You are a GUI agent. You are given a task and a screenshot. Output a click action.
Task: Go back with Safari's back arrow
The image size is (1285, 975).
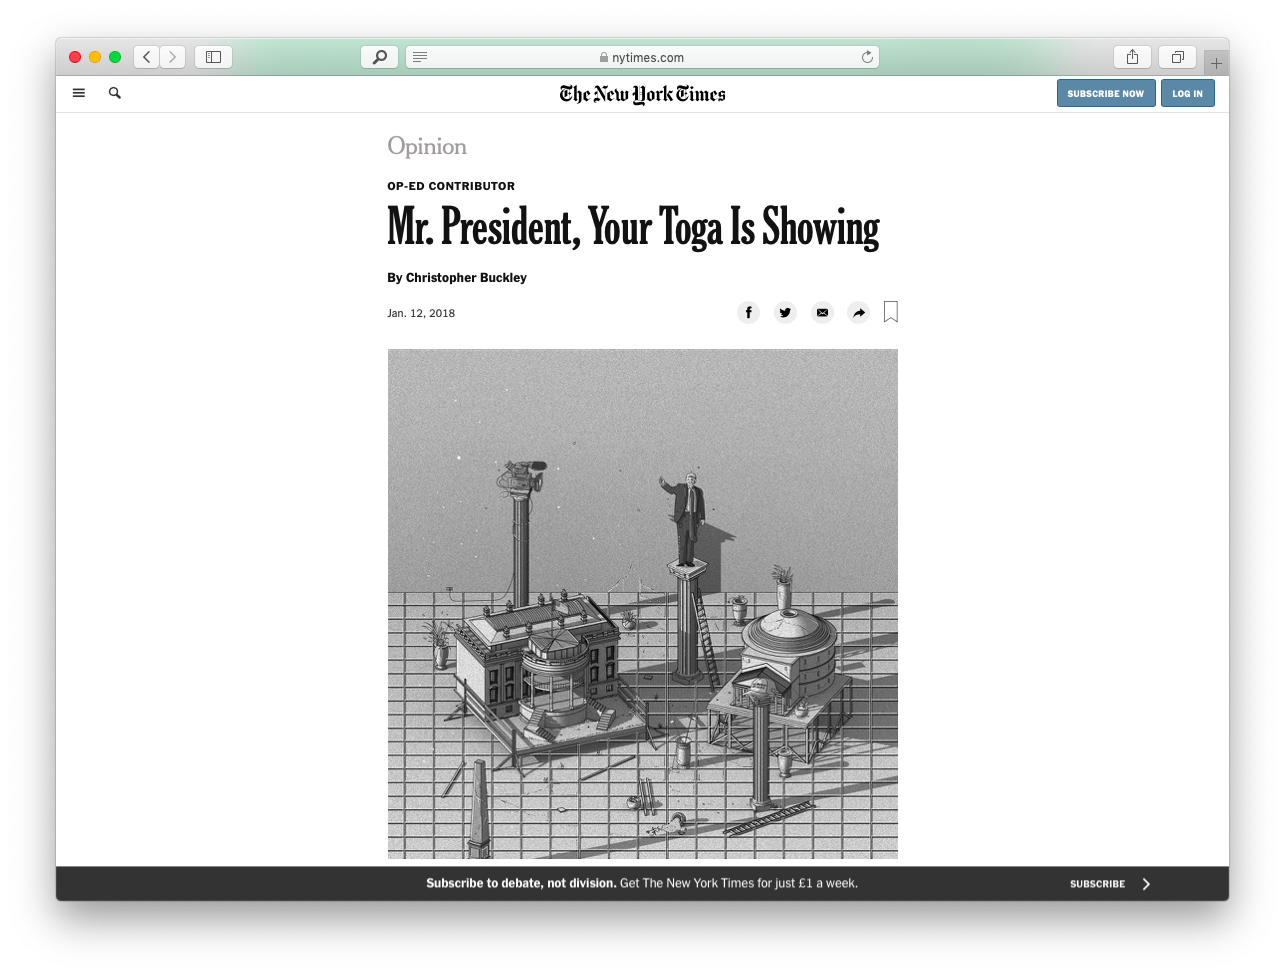click(x=147, y=57)
